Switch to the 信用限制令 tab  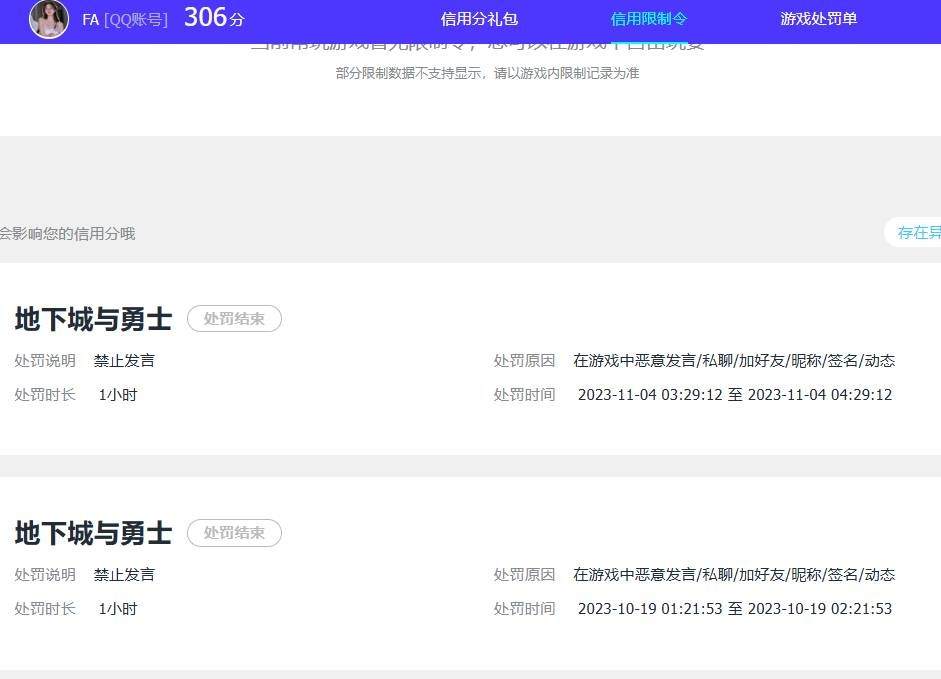[x=649, y=19]
